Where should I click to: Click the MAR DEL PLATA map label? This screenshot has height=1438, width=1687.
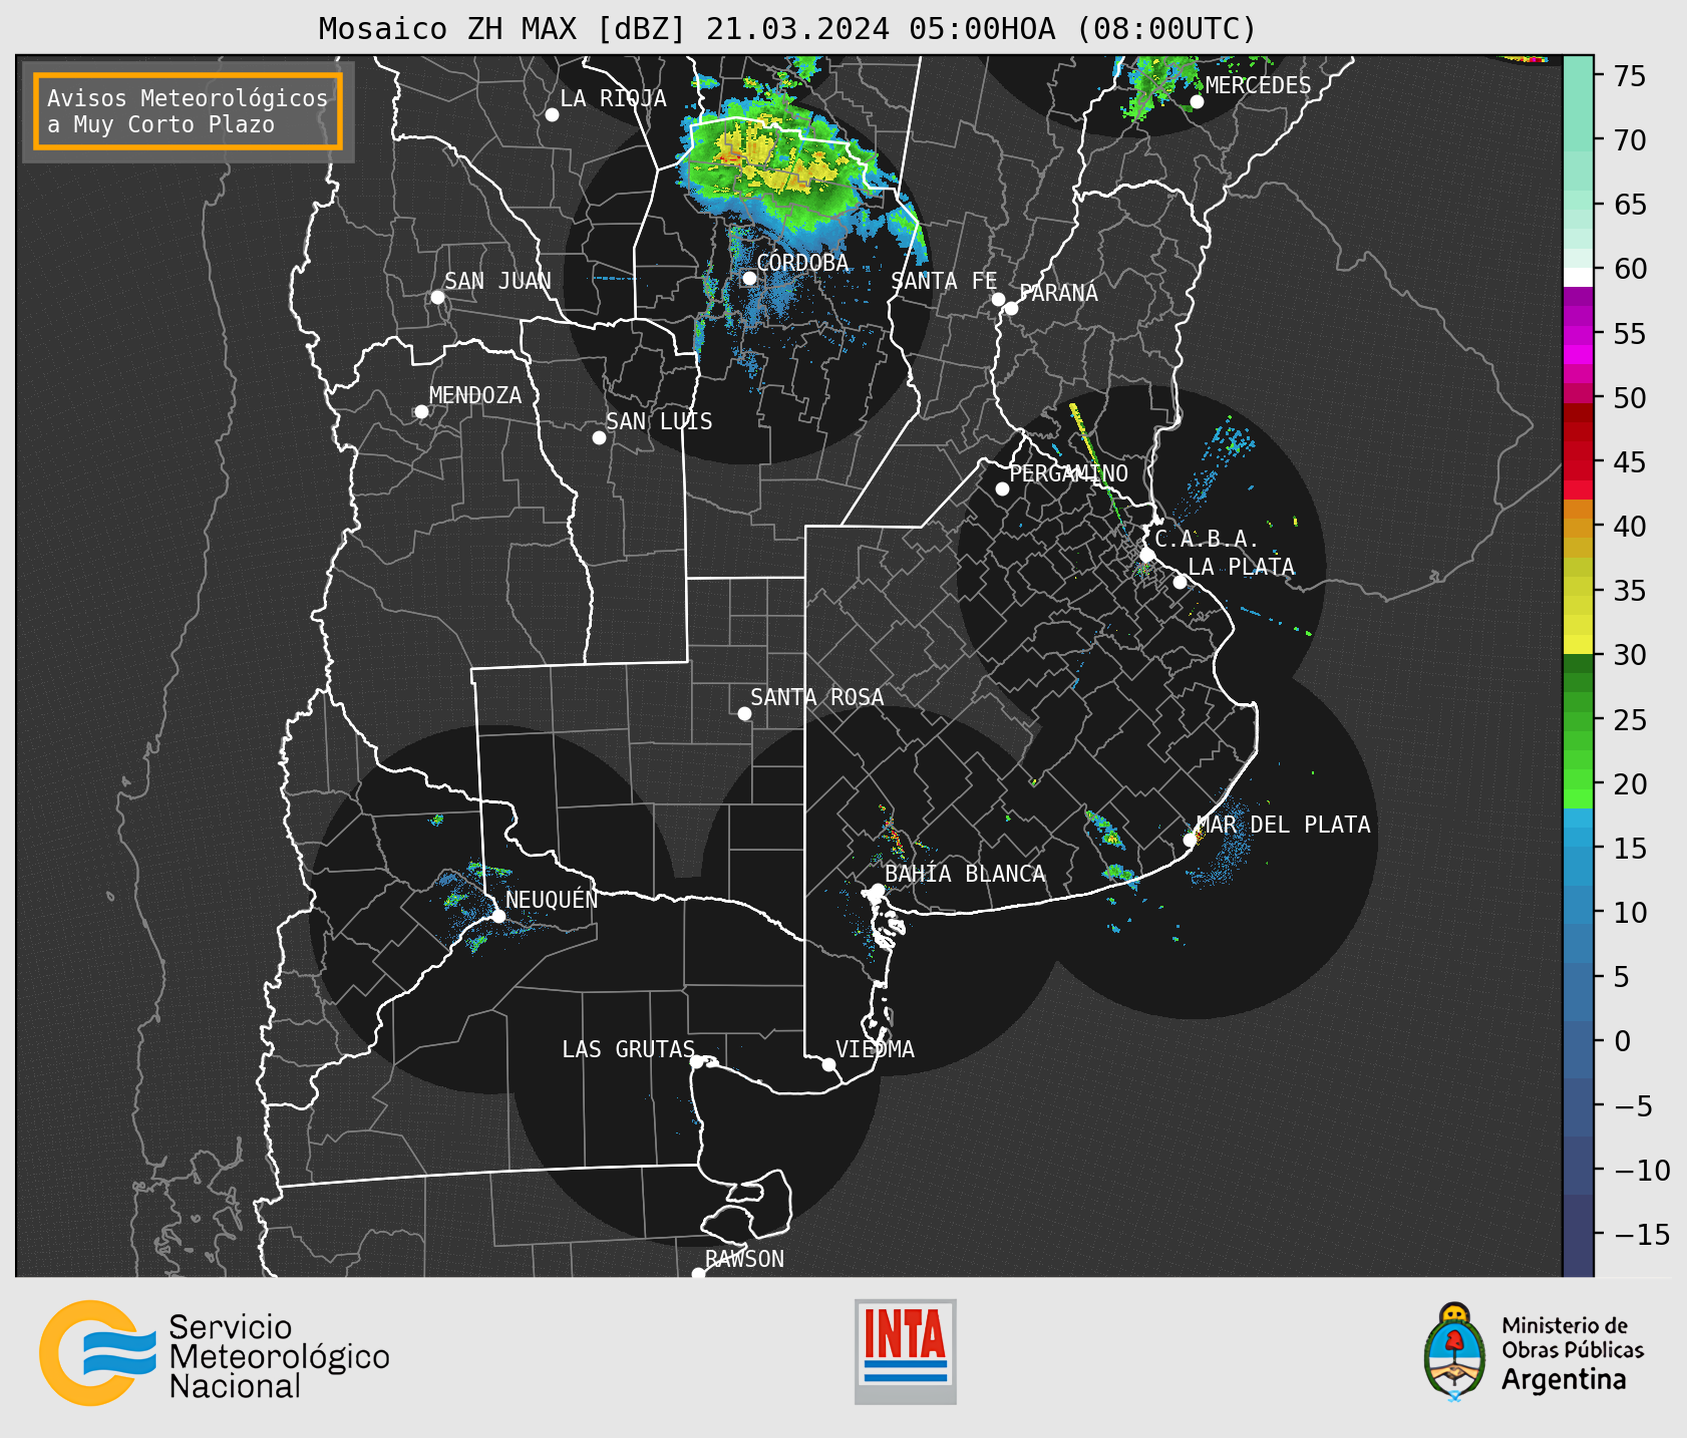tap(1283, 824)
